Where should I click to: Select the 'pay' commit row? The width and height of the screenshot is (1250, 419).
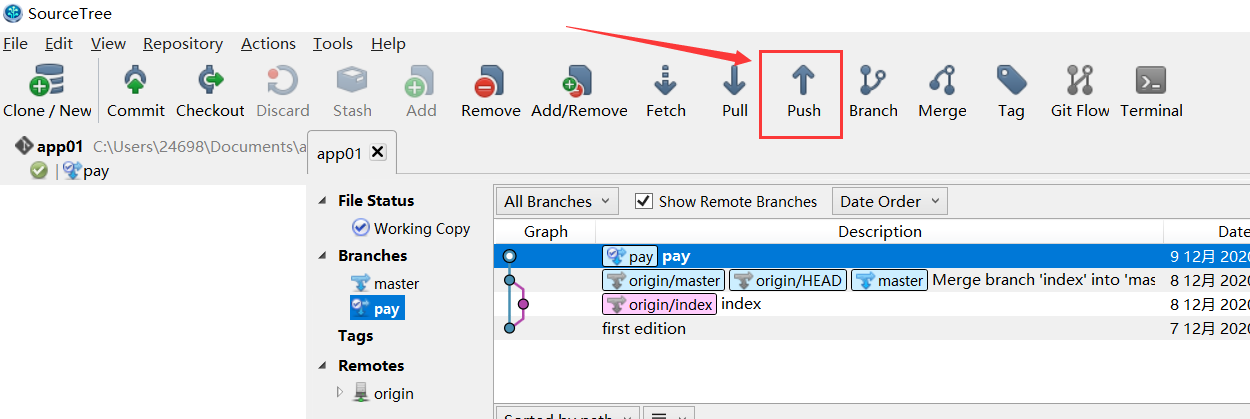pyautogui.click(x=872, y=256)
